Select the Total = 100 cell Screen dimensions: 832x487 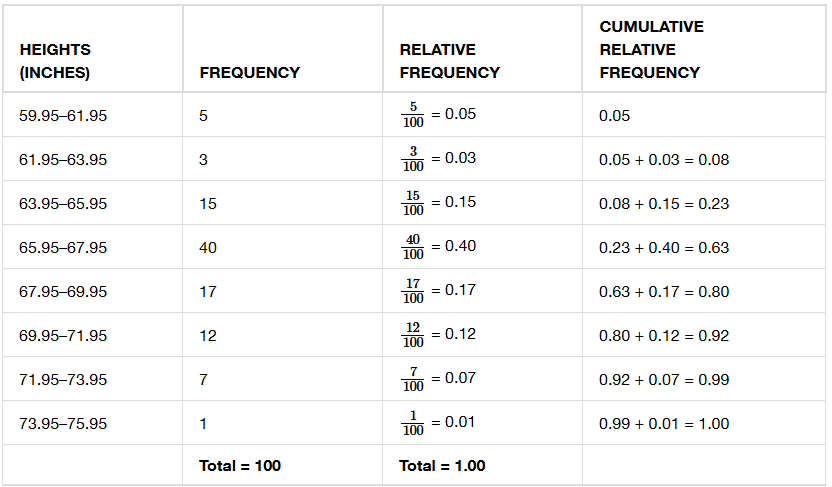[x=240, y=466]
